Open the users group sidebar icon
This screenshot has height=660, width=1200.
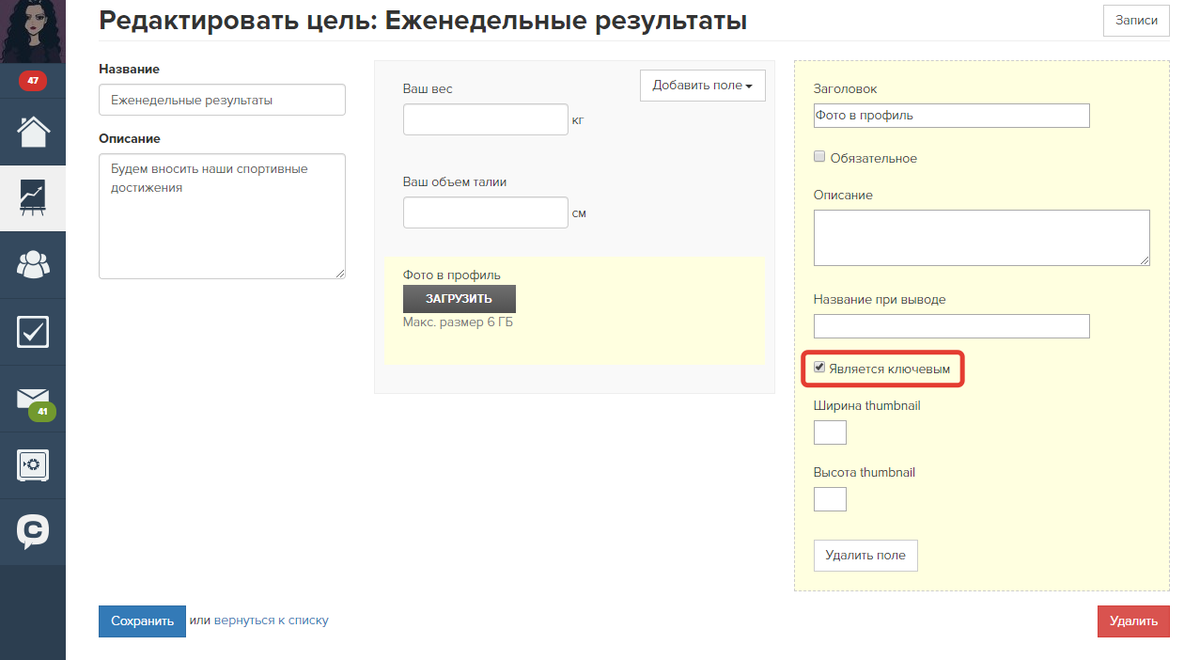[x=33, y=265]
